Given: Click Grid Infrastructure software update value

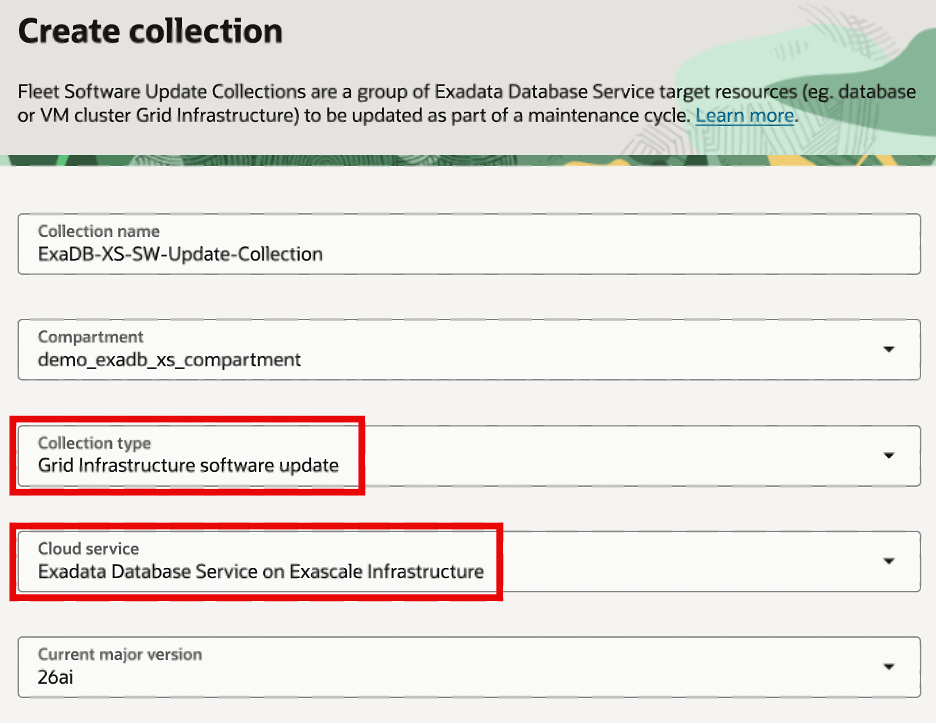Looking at the screenshot, I should [x=188, y=466].
